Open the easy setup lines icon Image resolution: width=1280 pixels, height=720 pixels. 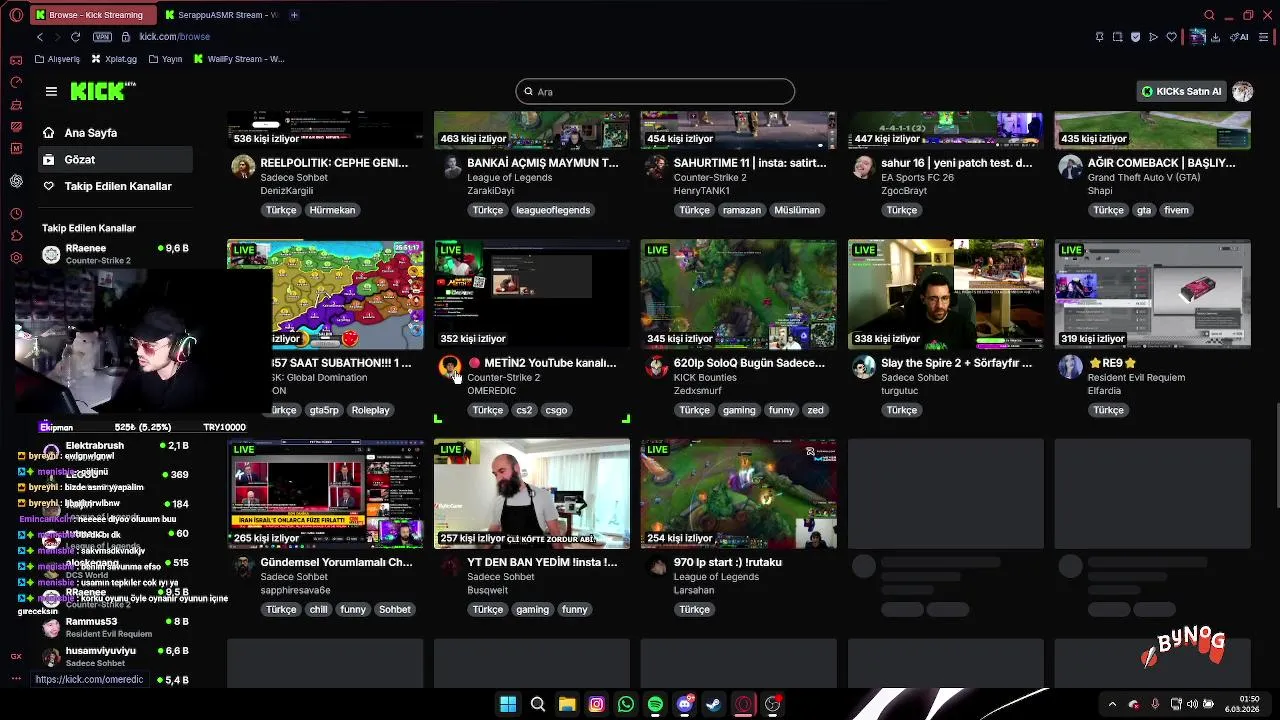pyautogui.click(x=1264, y=37)
